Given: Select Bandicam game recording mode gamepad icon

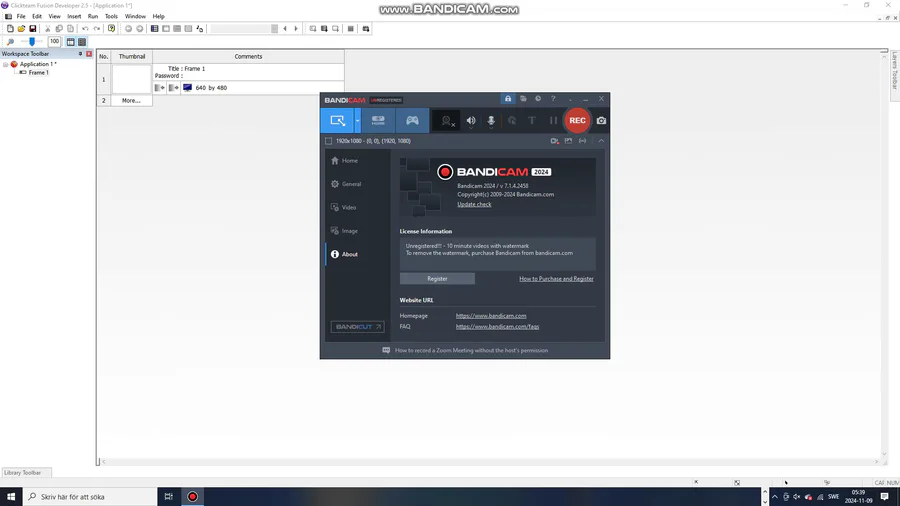Looking at the screenshot, I should [x=412, y=120].
